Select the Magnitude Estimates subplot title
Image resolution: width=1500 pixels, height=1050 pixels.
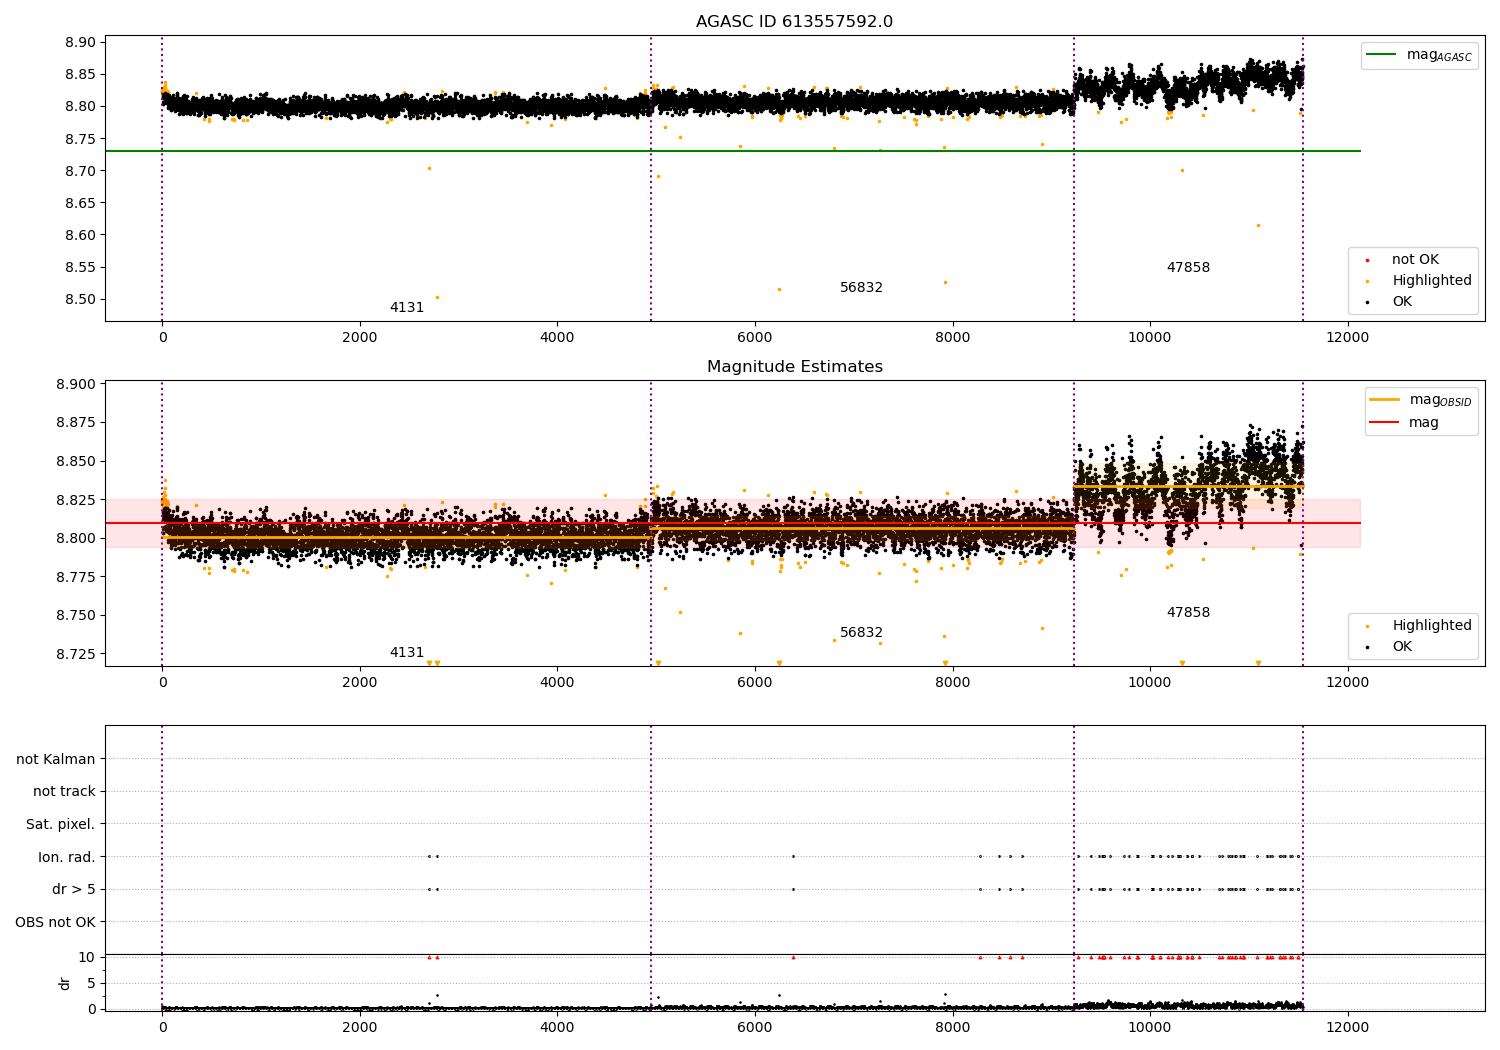(x=794, y=367)
